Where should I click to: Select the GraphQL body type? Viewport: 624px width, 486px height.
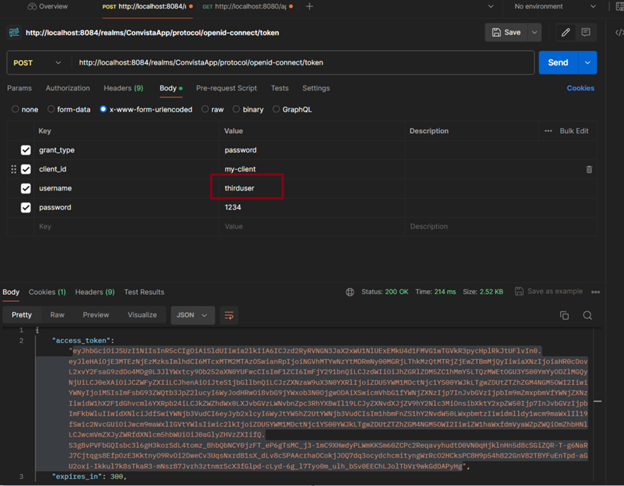(x=276, y=109)
